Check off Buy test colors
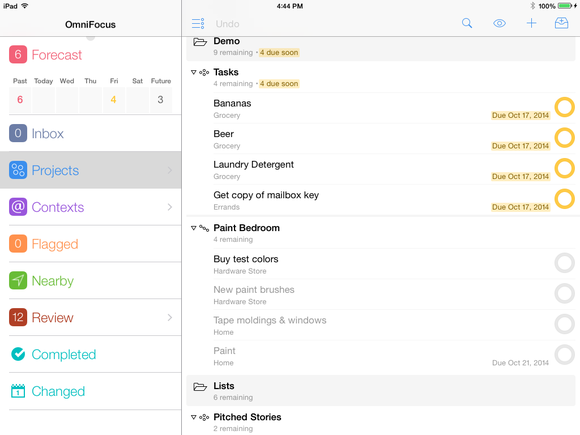The width and height of the screenshot is (580, 435). point(564,263)
